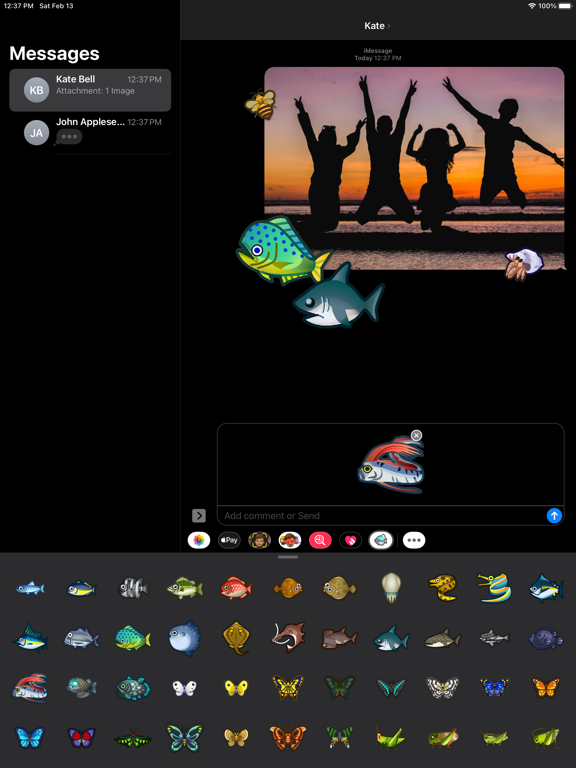Remove the staged oarfish sticker with X
The image size is (576, 768).
(x=416, y=435)
